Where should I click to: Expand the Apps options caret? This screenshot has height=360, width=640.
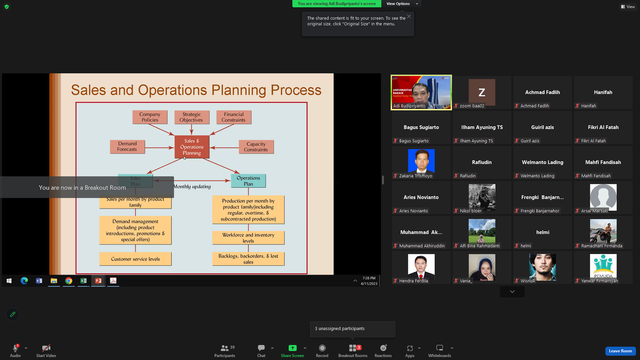(419, 348)
